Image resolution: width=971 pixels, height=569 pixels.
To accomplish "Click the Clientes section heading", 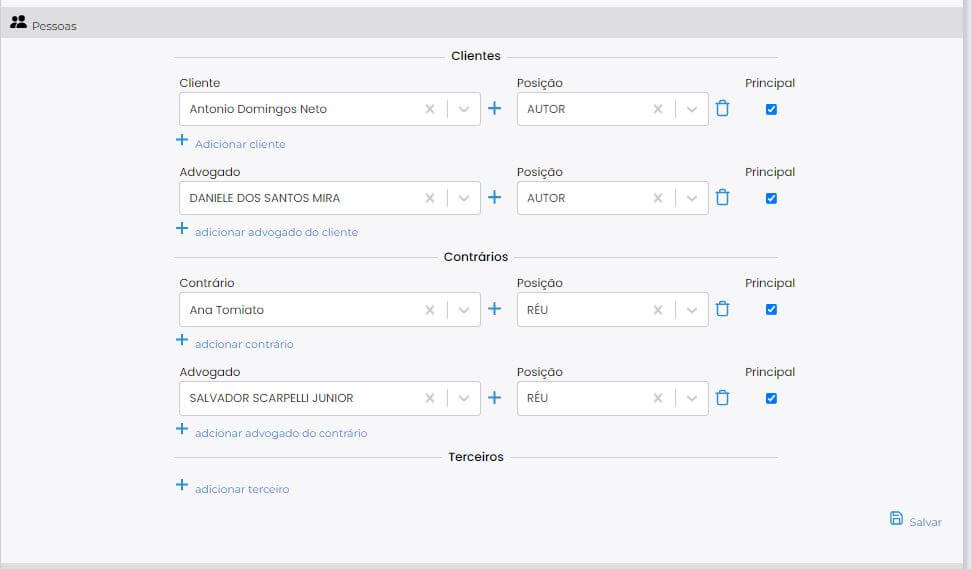I will coord(476,56).
